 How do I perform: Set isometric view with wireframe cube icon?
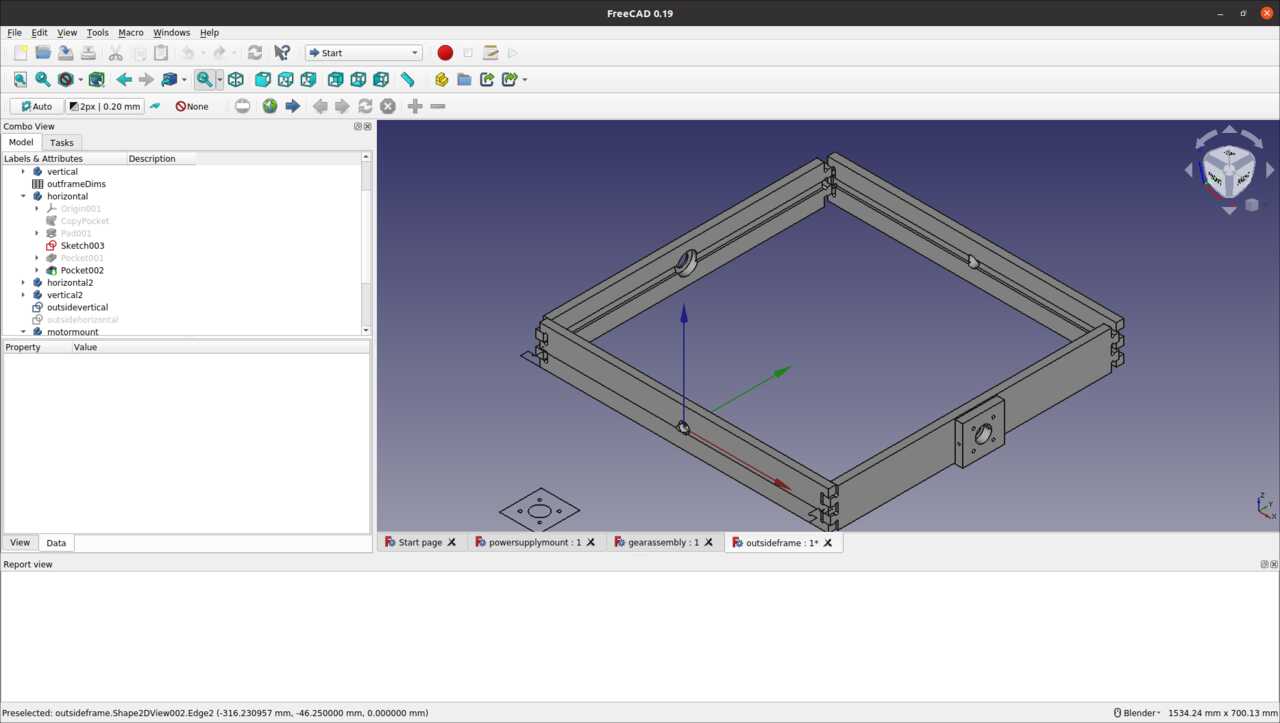pyautogui.click(x=236, y=79)
